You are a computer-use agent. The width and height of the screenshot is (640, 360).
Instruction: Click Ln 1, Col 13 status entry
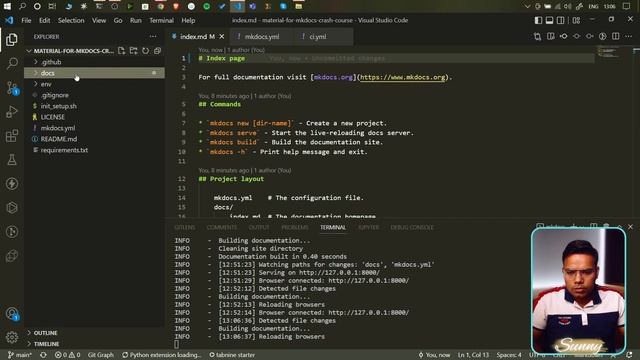tap(473, 355)
